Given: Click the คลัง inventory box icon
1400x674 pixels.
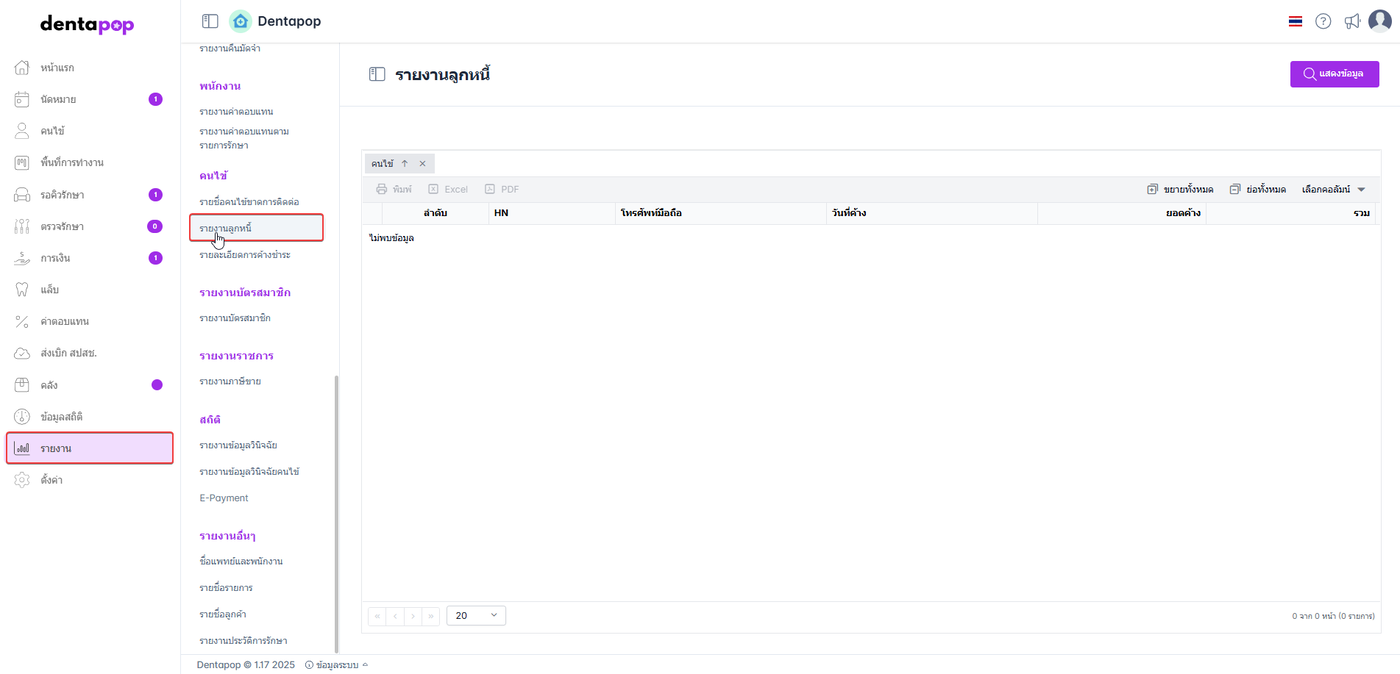Looking at the screenshot, I should pos(22,385).
